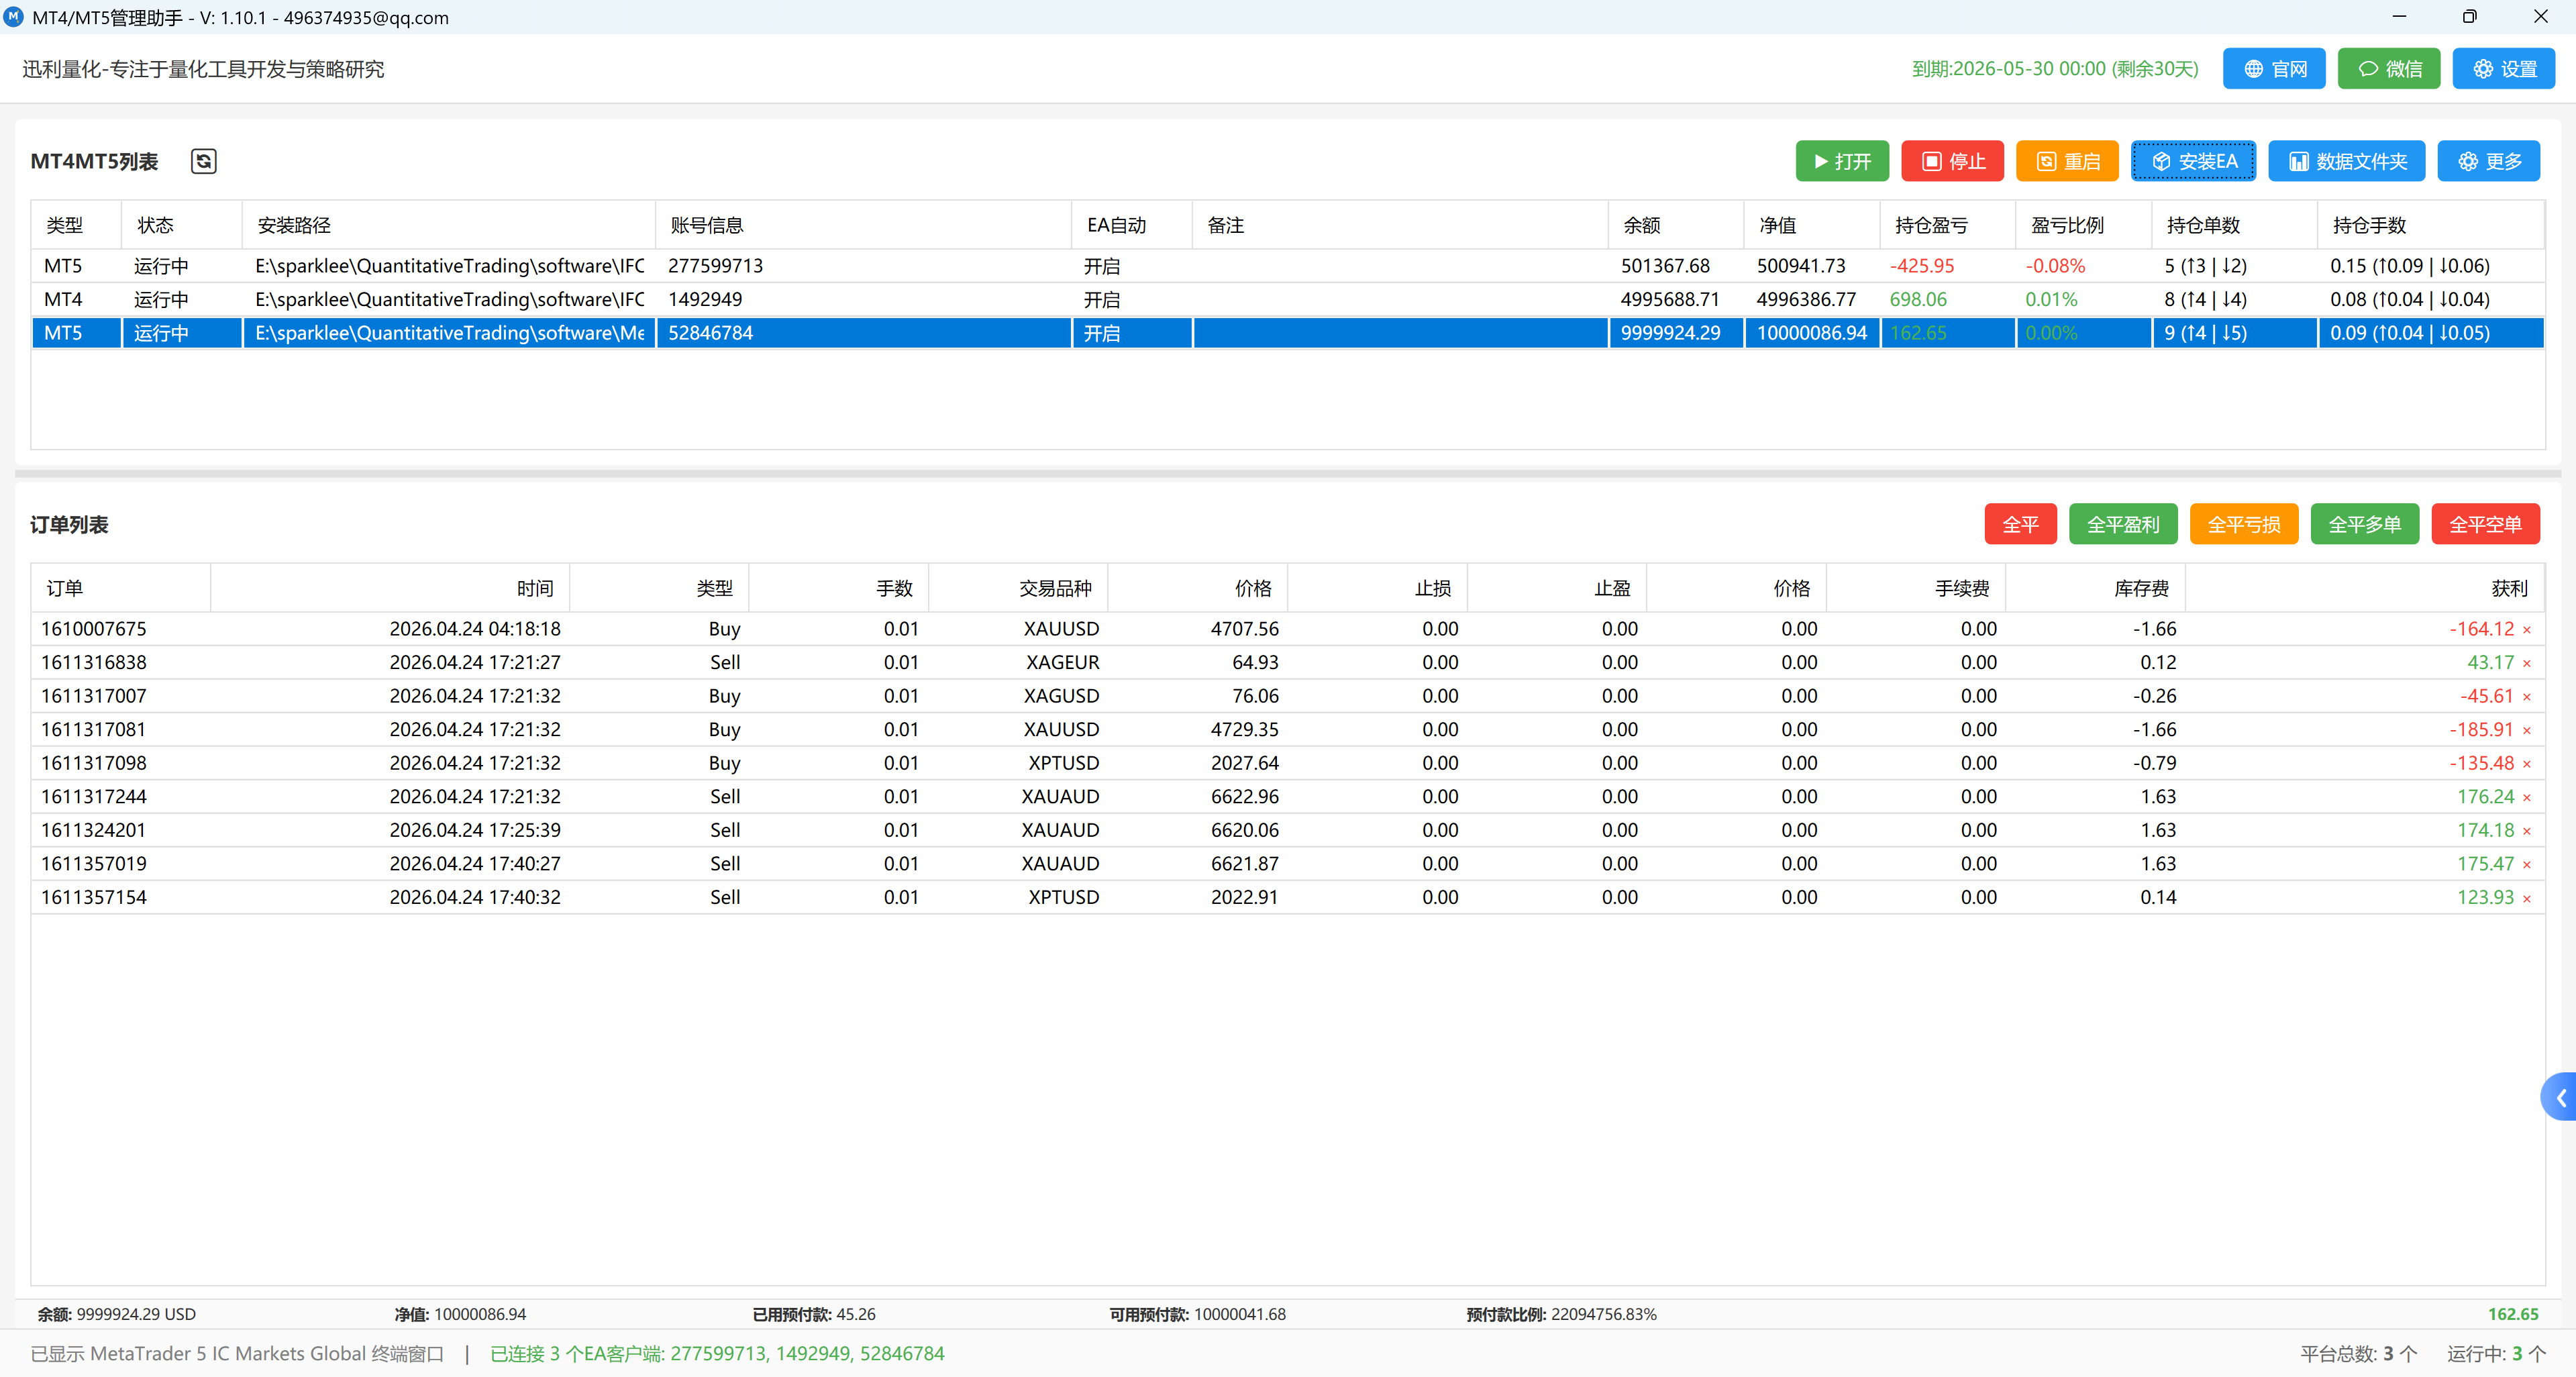
Task: Click the 持仓盈亏 column header
Action: pos(1931,225)
